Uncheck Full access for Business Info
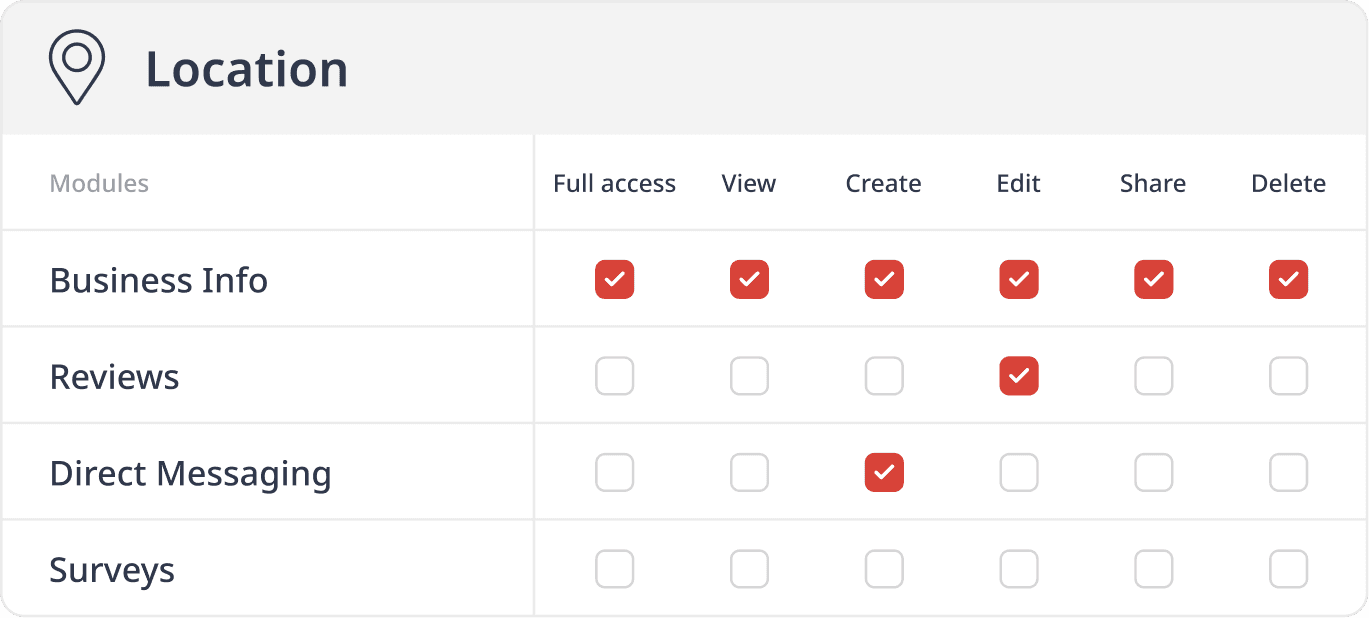Image resolution: width=1369 pixels, height=618 pixels. tap(614, 280)
